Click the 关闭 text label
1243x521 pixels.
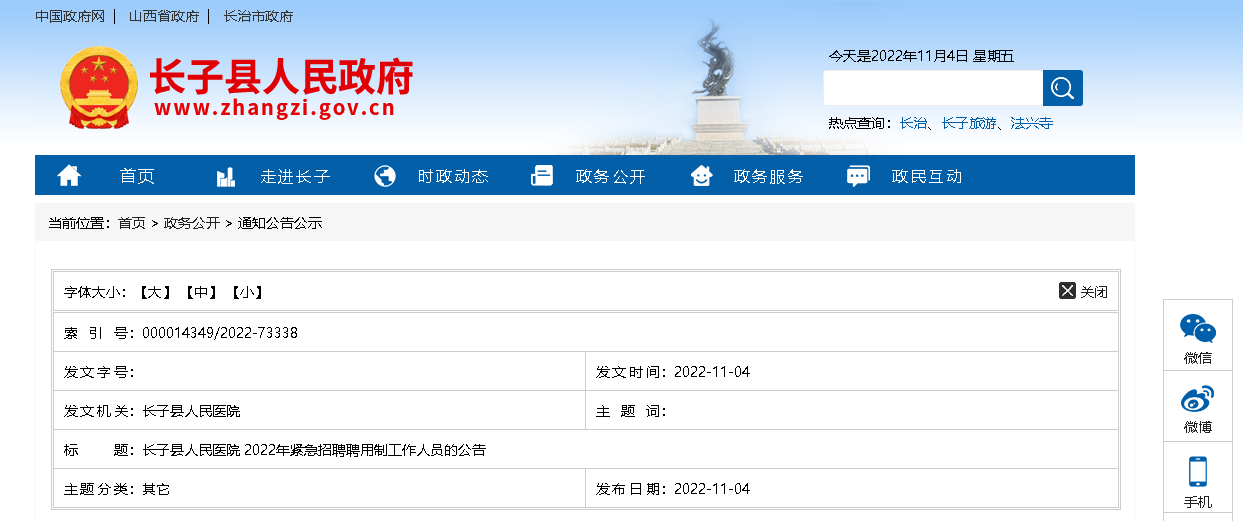coord(1094,292)
